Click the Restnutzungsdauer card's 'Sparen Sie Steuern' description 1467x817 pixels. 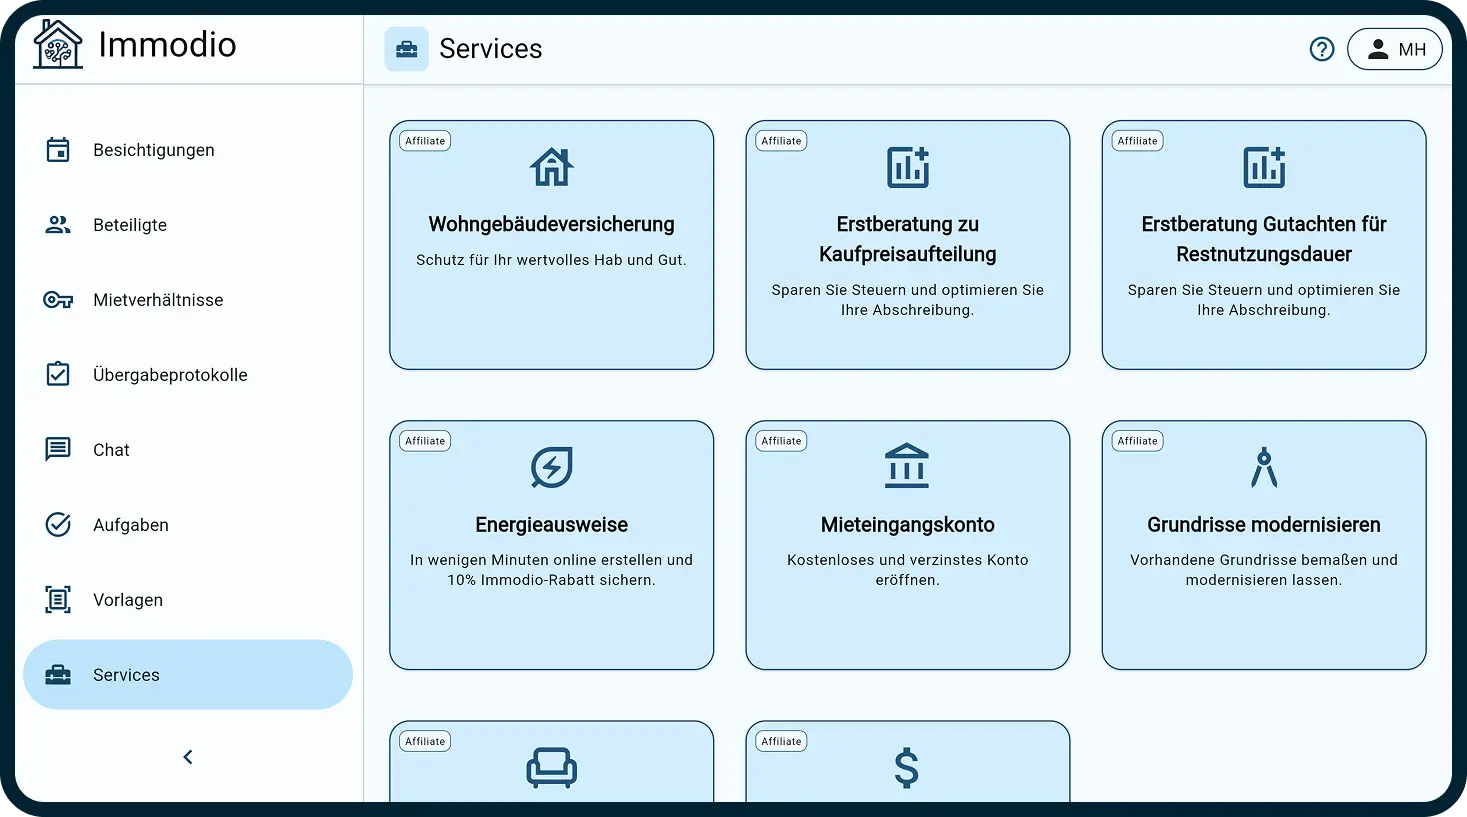[1264, 300]
